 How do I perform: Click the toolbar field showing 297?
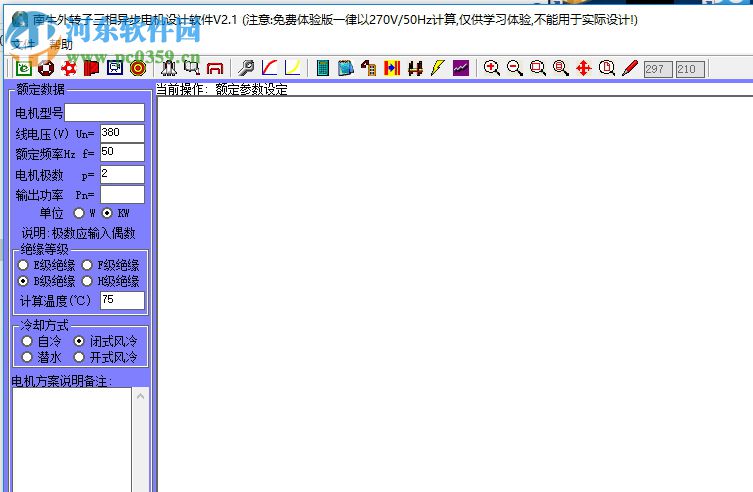[658, 69]
